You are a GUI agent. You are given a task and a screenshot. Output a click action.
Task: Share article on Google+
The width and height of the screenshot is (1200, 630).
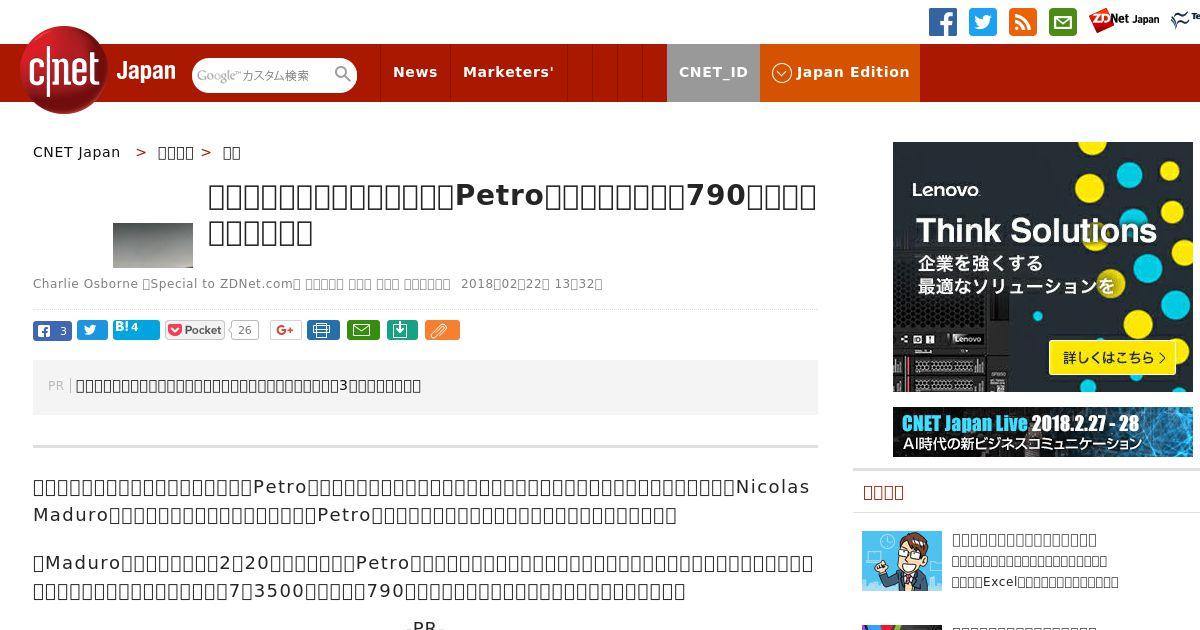(x=286, y=330)
